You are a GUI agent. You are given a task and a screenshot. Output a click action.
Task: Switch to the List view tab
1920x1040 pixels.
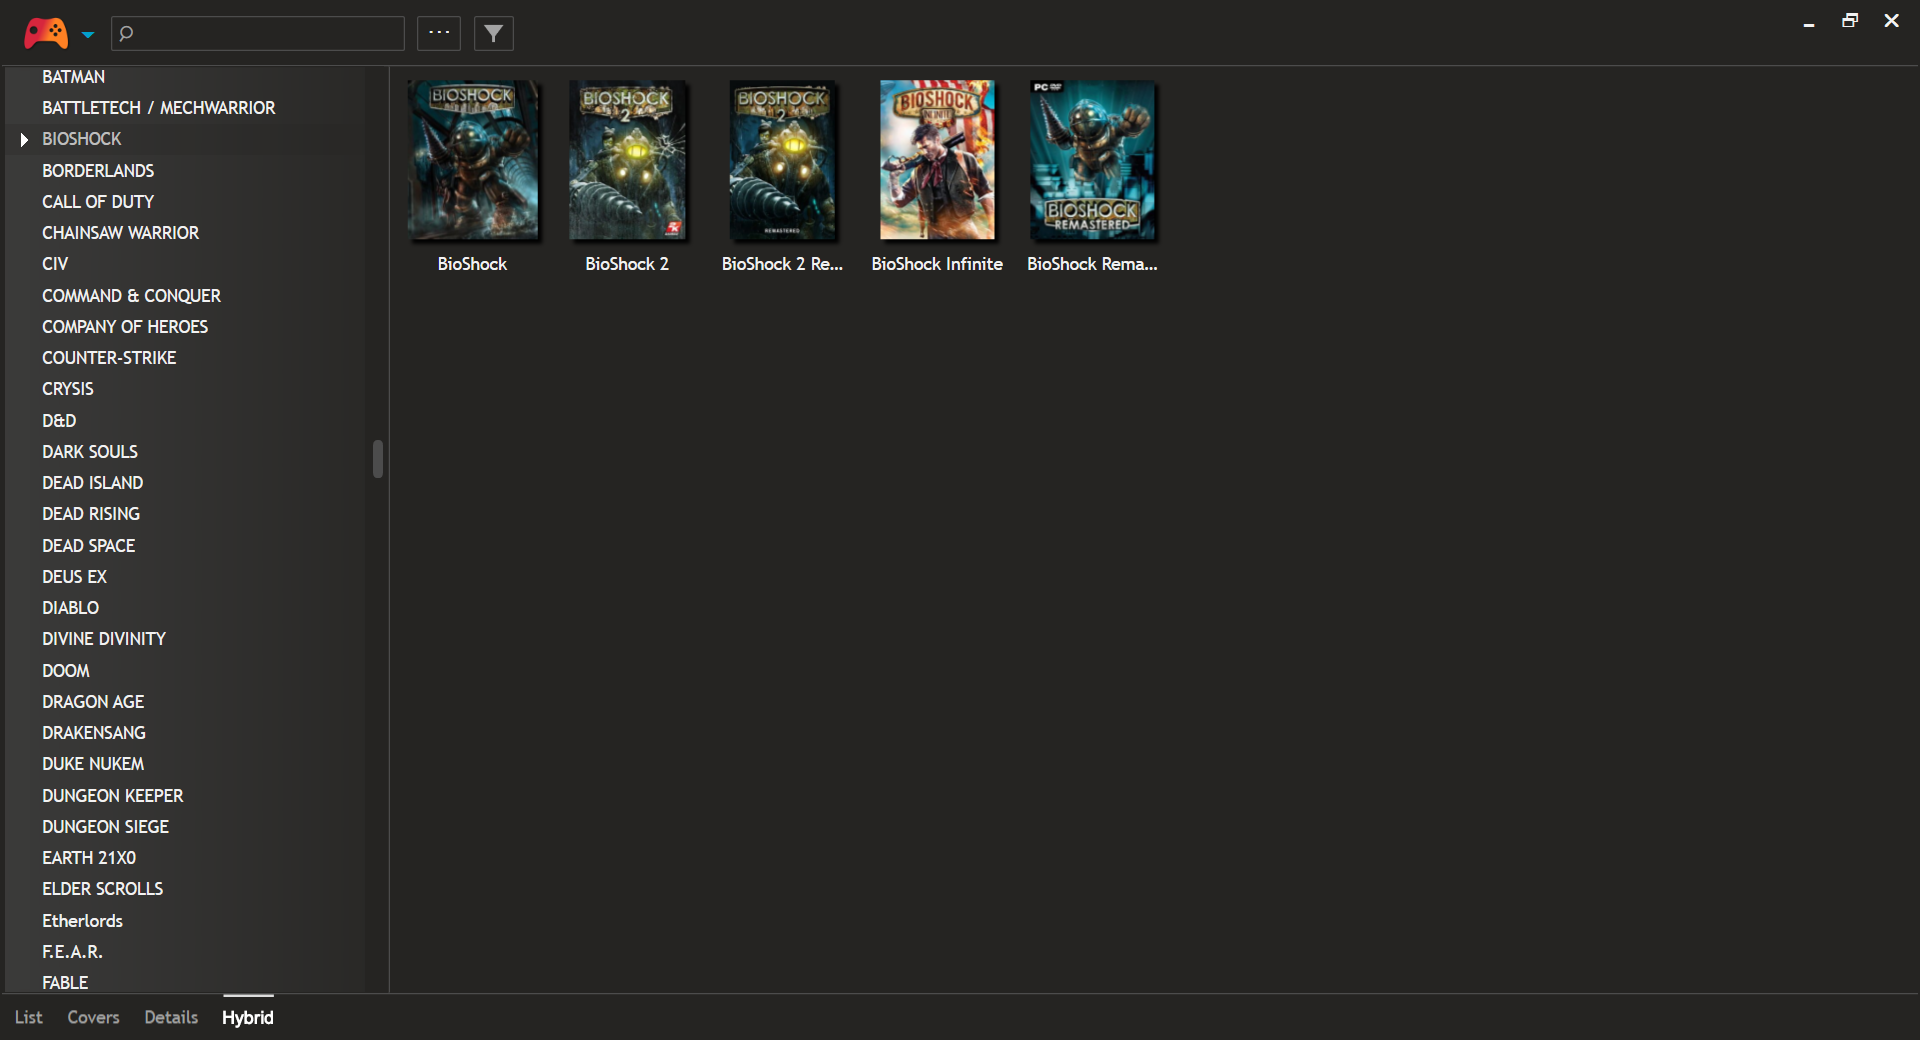point(29,1017)
